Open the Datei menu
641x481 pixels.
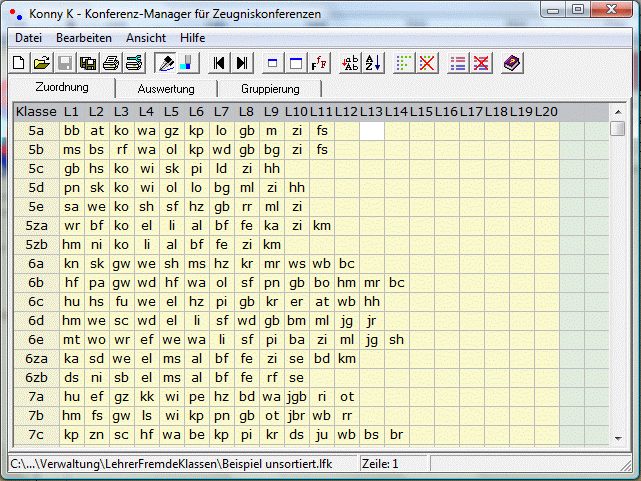pyautogui.click(x=28, y=37)
